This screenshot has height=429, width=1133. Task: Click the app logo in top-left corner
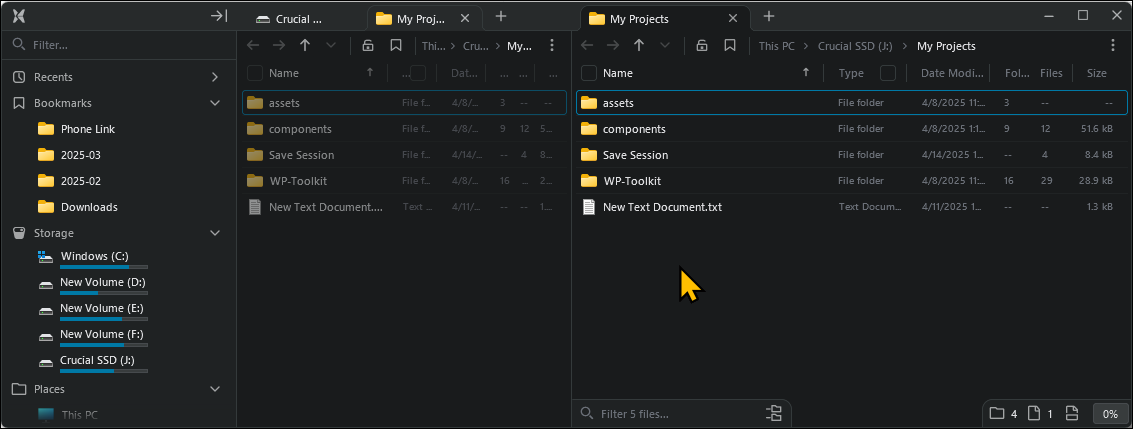pos(19,16)
